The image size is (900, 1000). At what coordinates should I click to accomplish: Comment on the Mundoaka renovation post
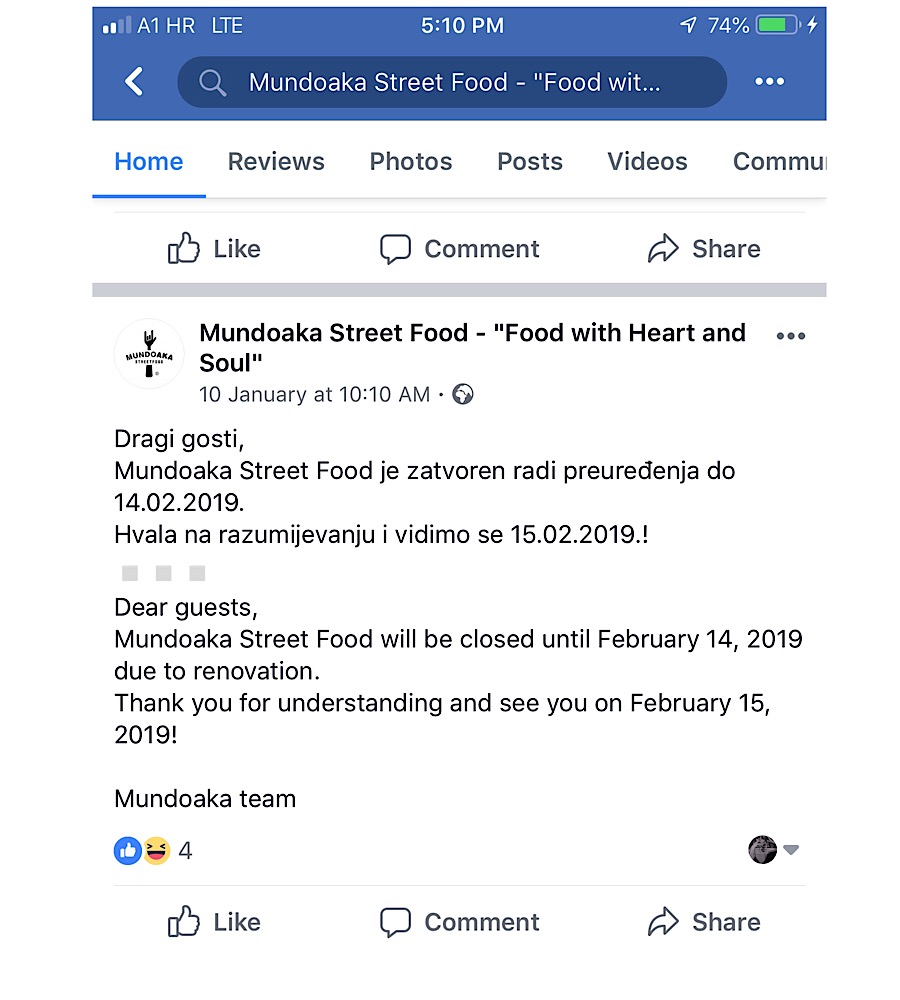460,922
